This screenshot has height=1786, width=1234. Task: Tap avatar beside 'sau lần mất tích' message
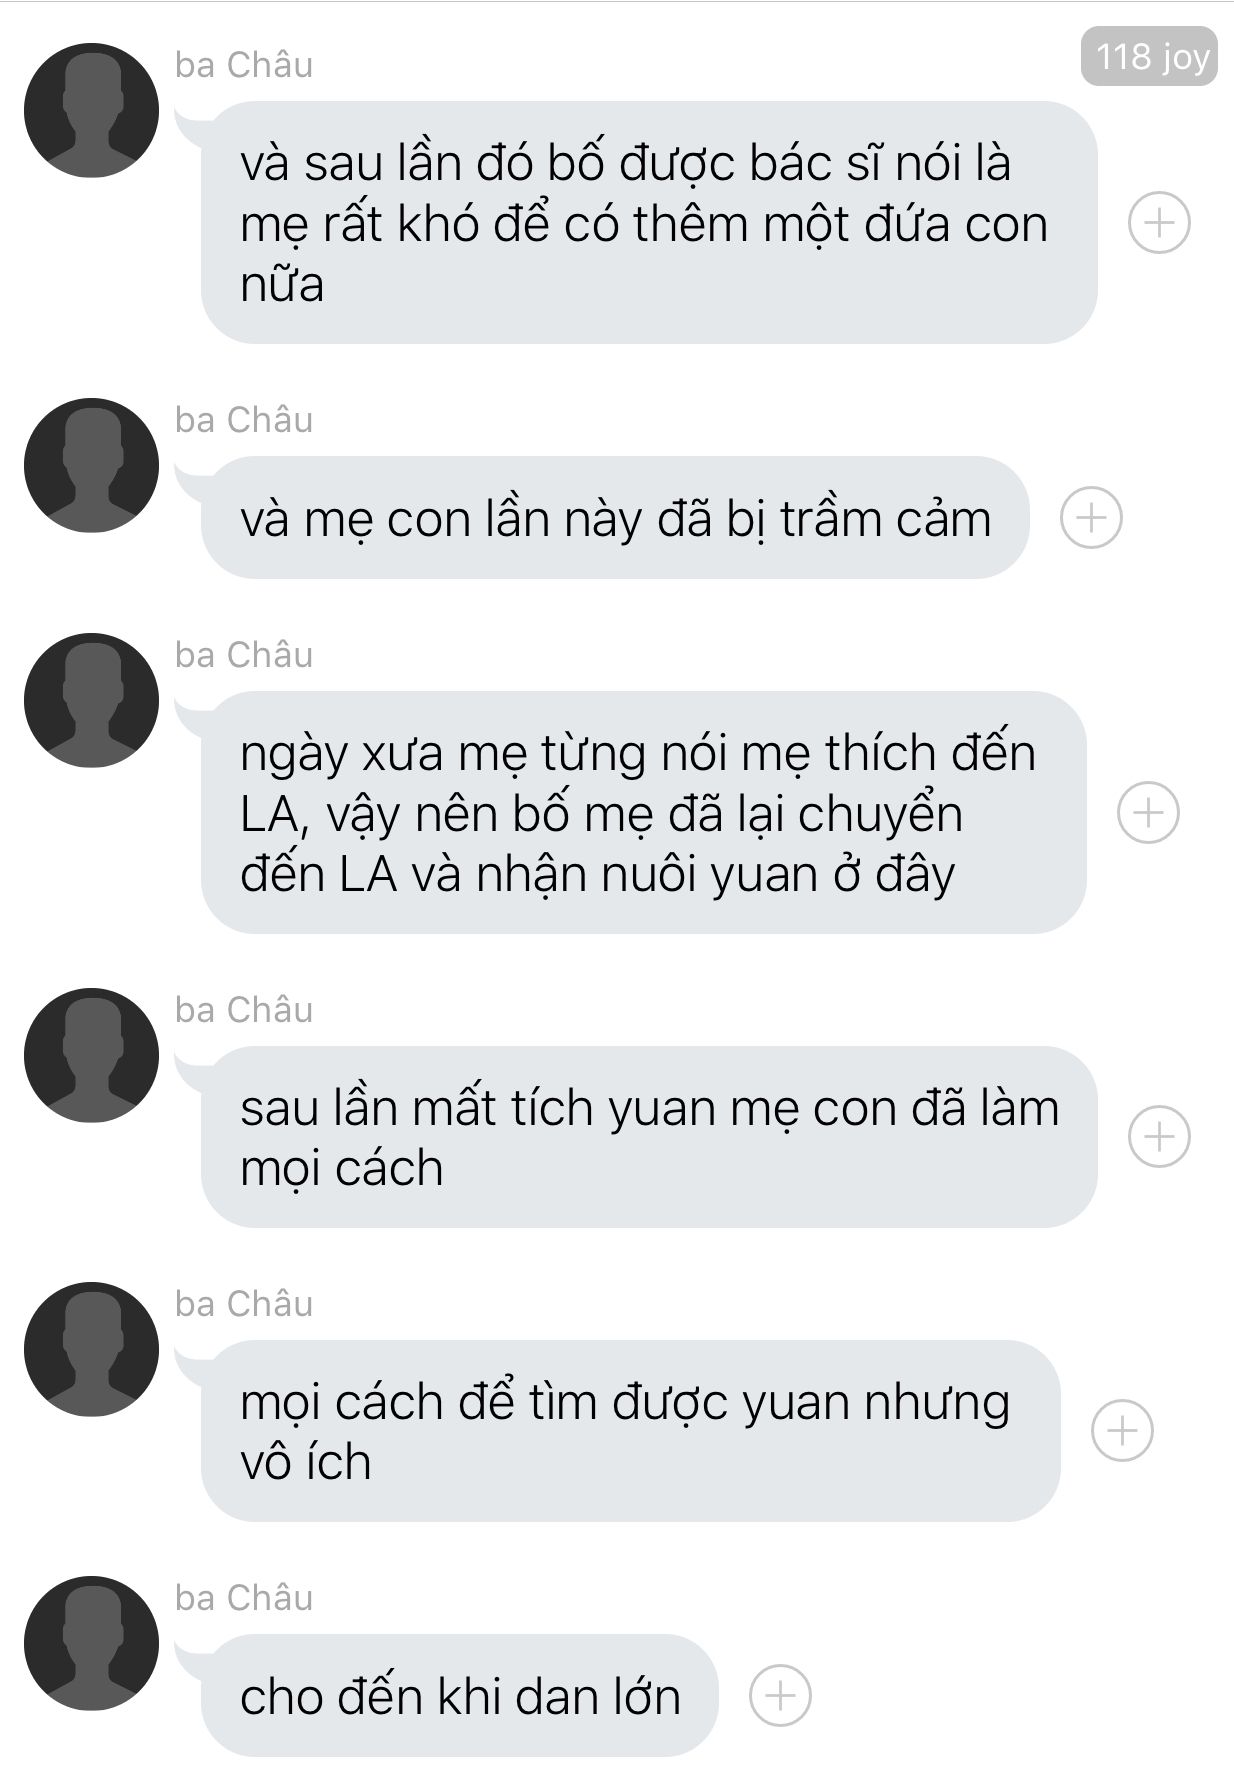click(91, 1055)
